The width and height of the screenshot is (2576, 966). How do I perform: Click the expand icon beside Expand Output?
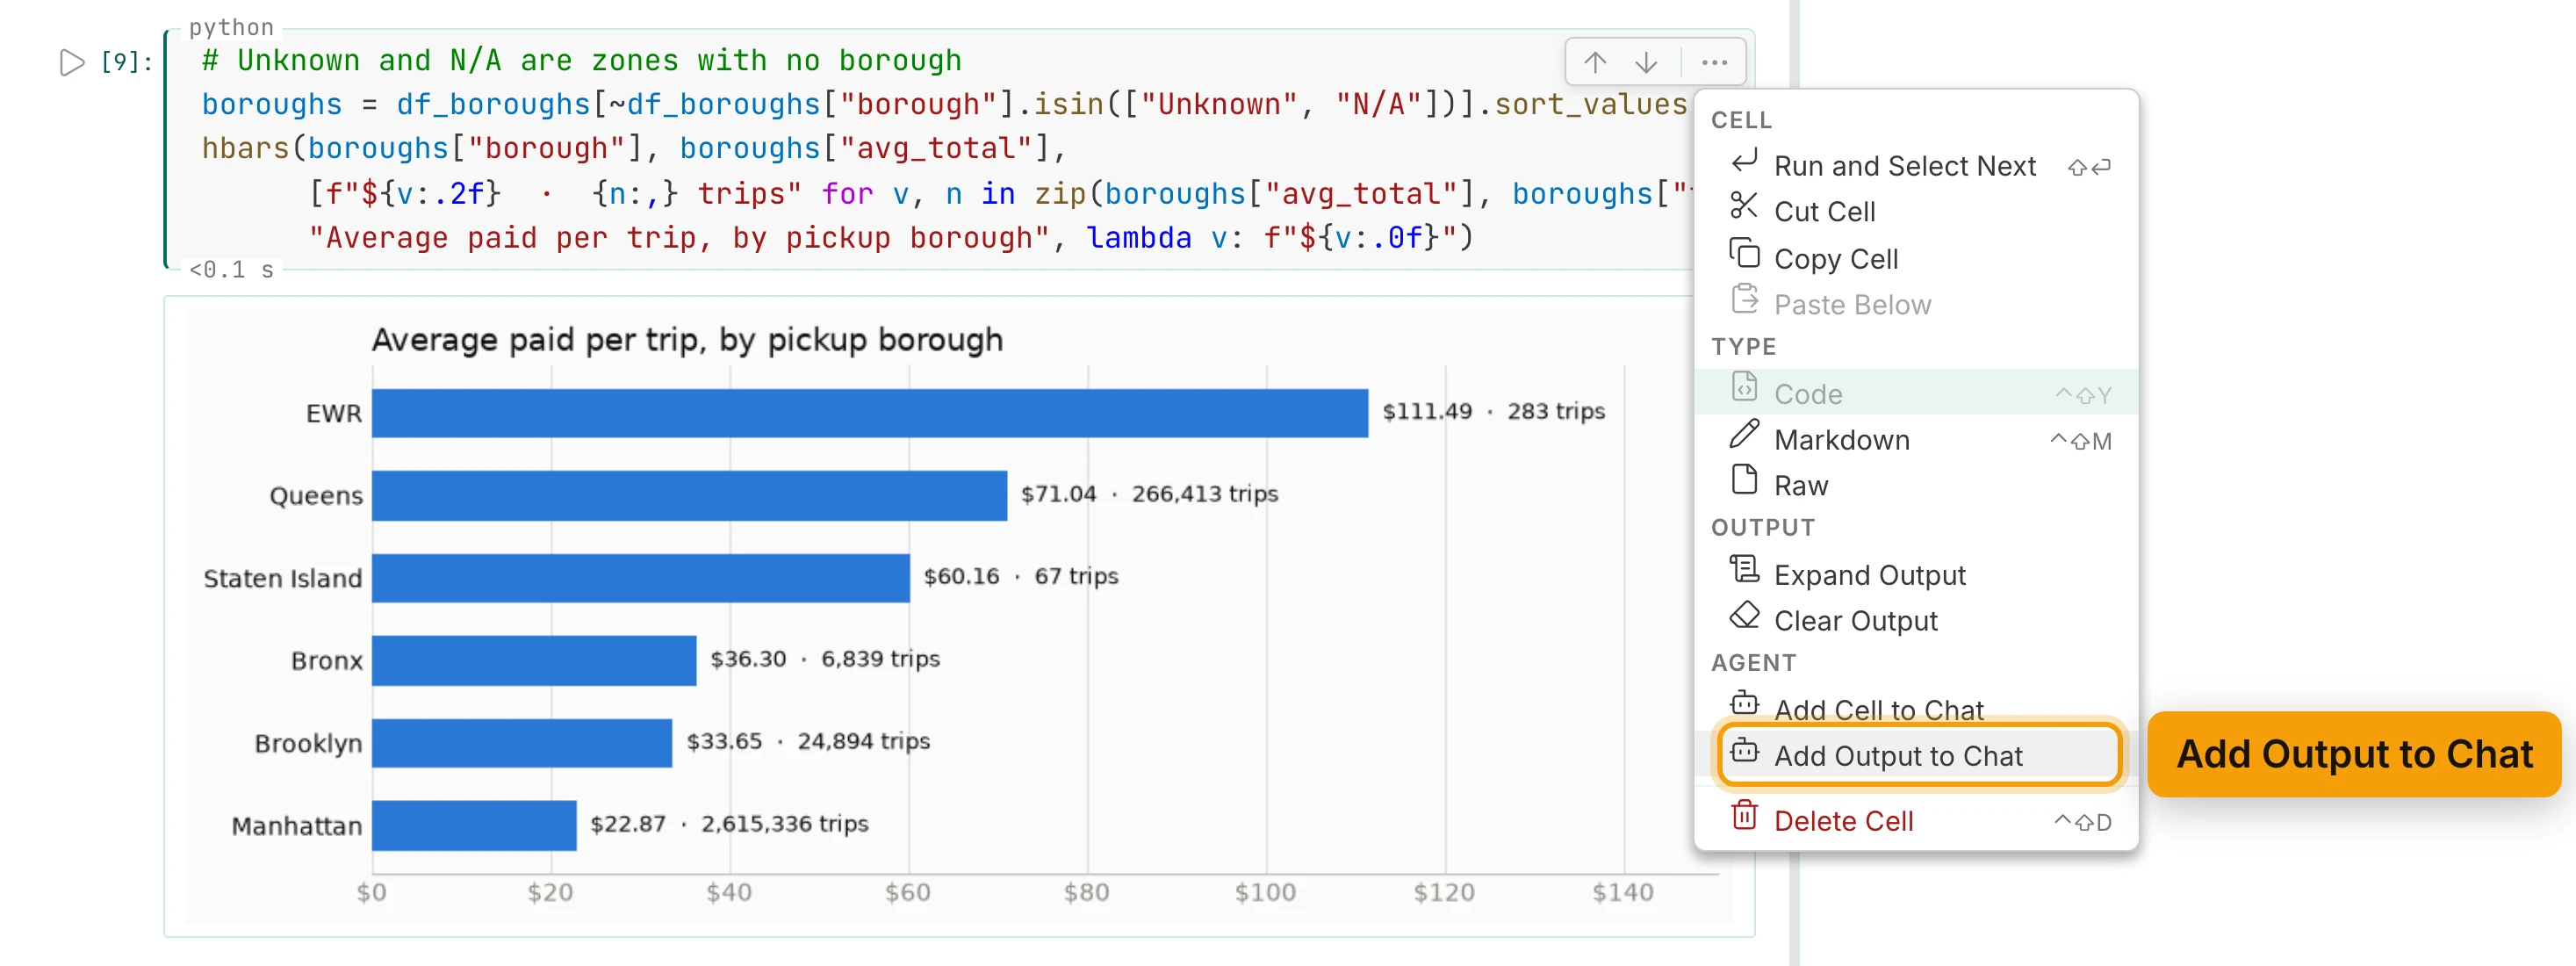[x=1744, y=569]
